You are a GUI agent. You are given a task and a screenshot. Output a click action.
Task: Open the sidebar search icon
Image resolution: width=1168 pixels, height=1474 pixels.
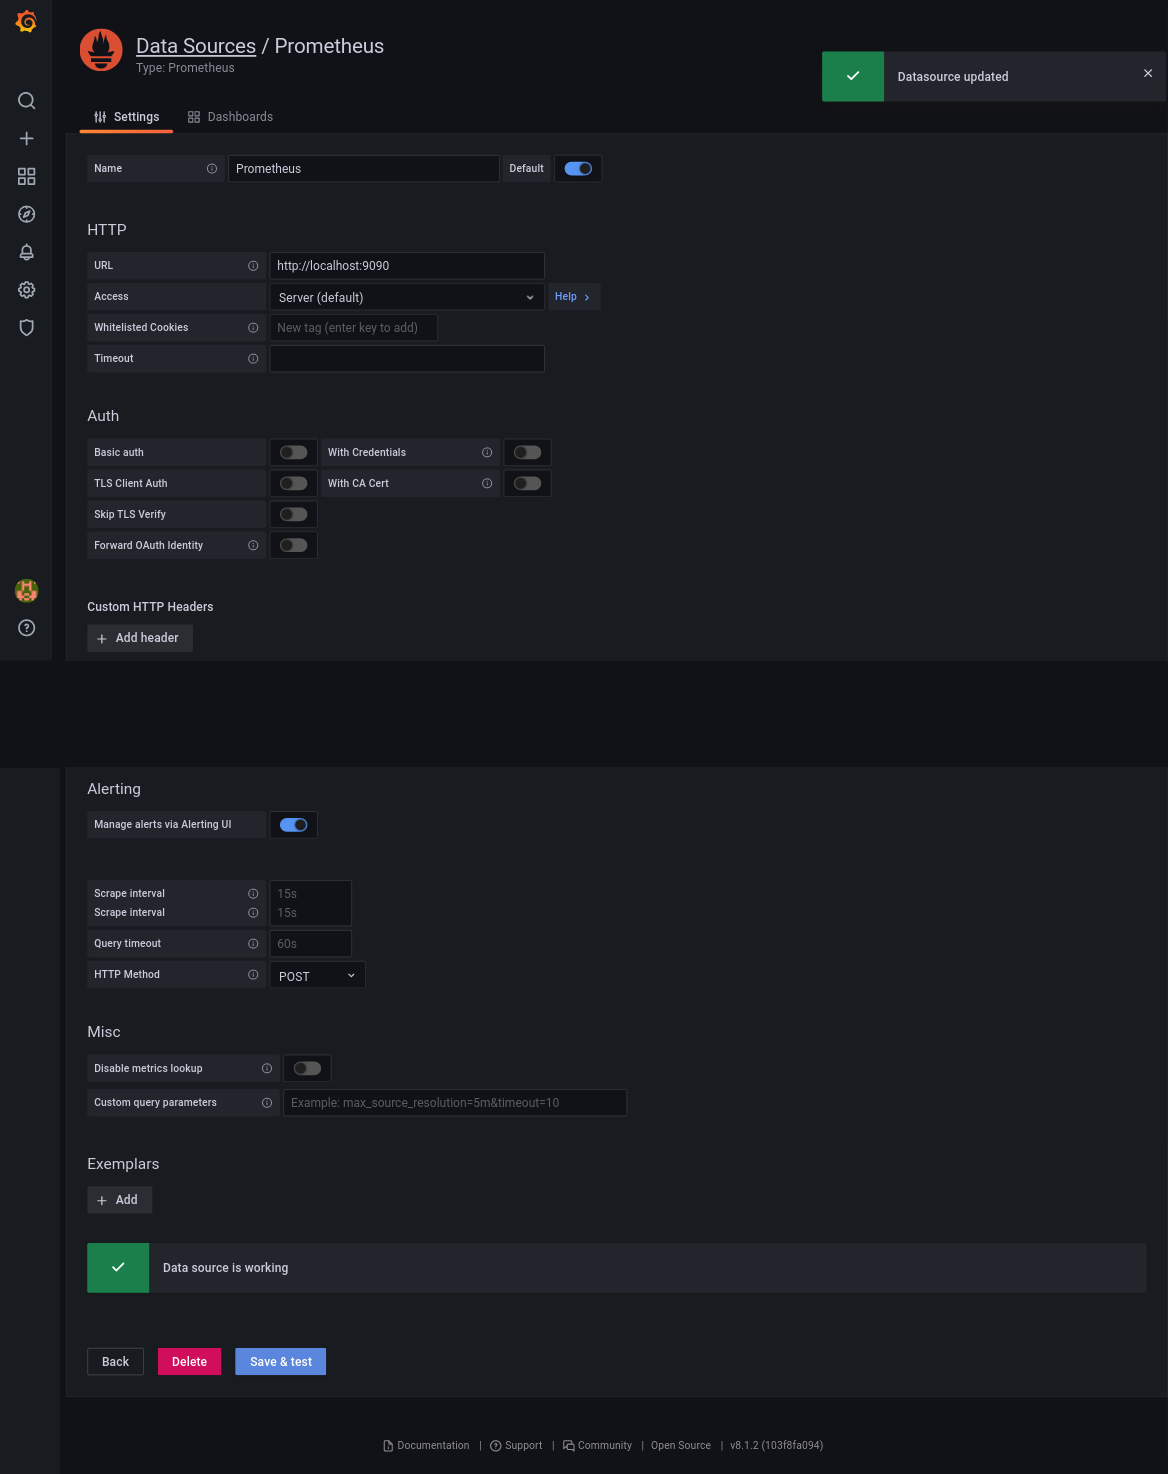coord(27,101)
